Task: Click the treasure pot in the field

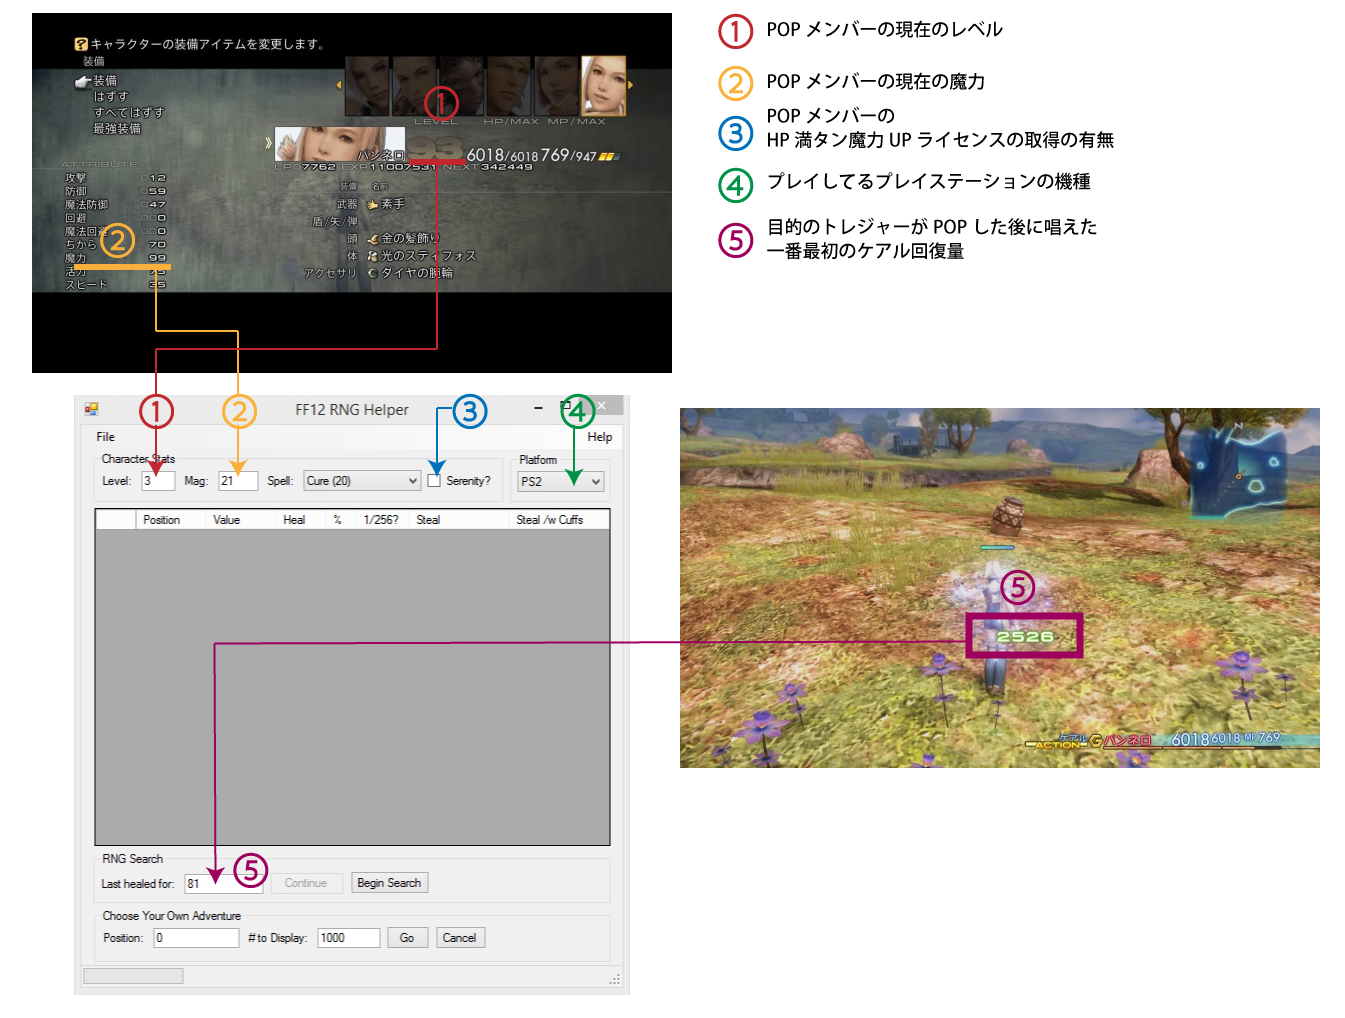Action: (x=1009, y=518)
